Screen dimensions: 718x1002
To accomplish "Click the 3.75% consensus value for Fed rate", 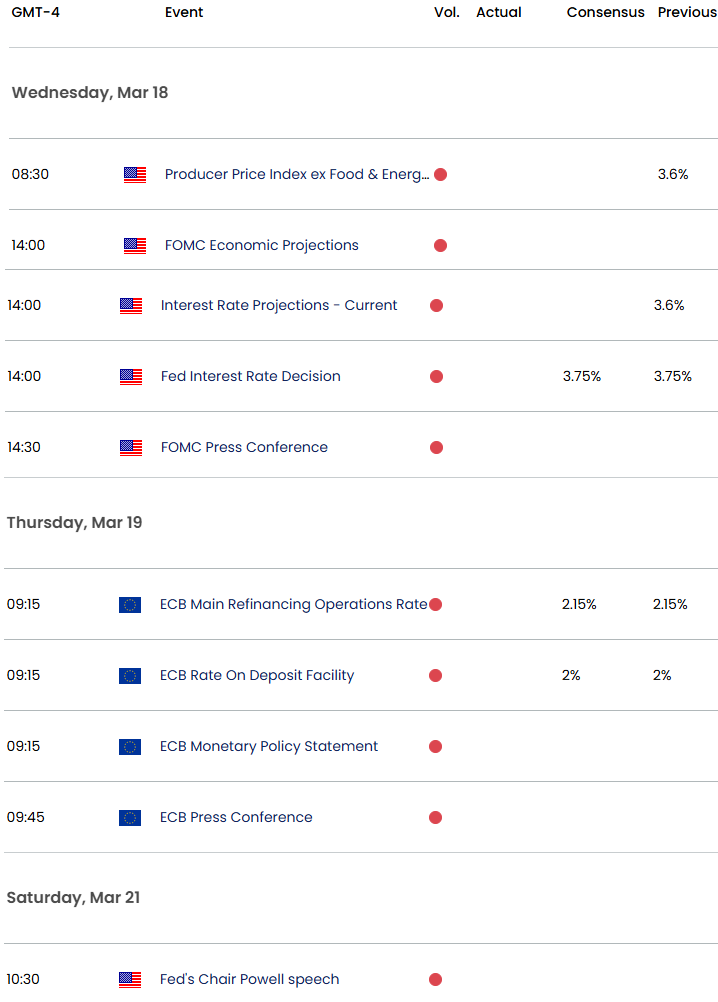I will pyautogui.click(x=582, y=377).
